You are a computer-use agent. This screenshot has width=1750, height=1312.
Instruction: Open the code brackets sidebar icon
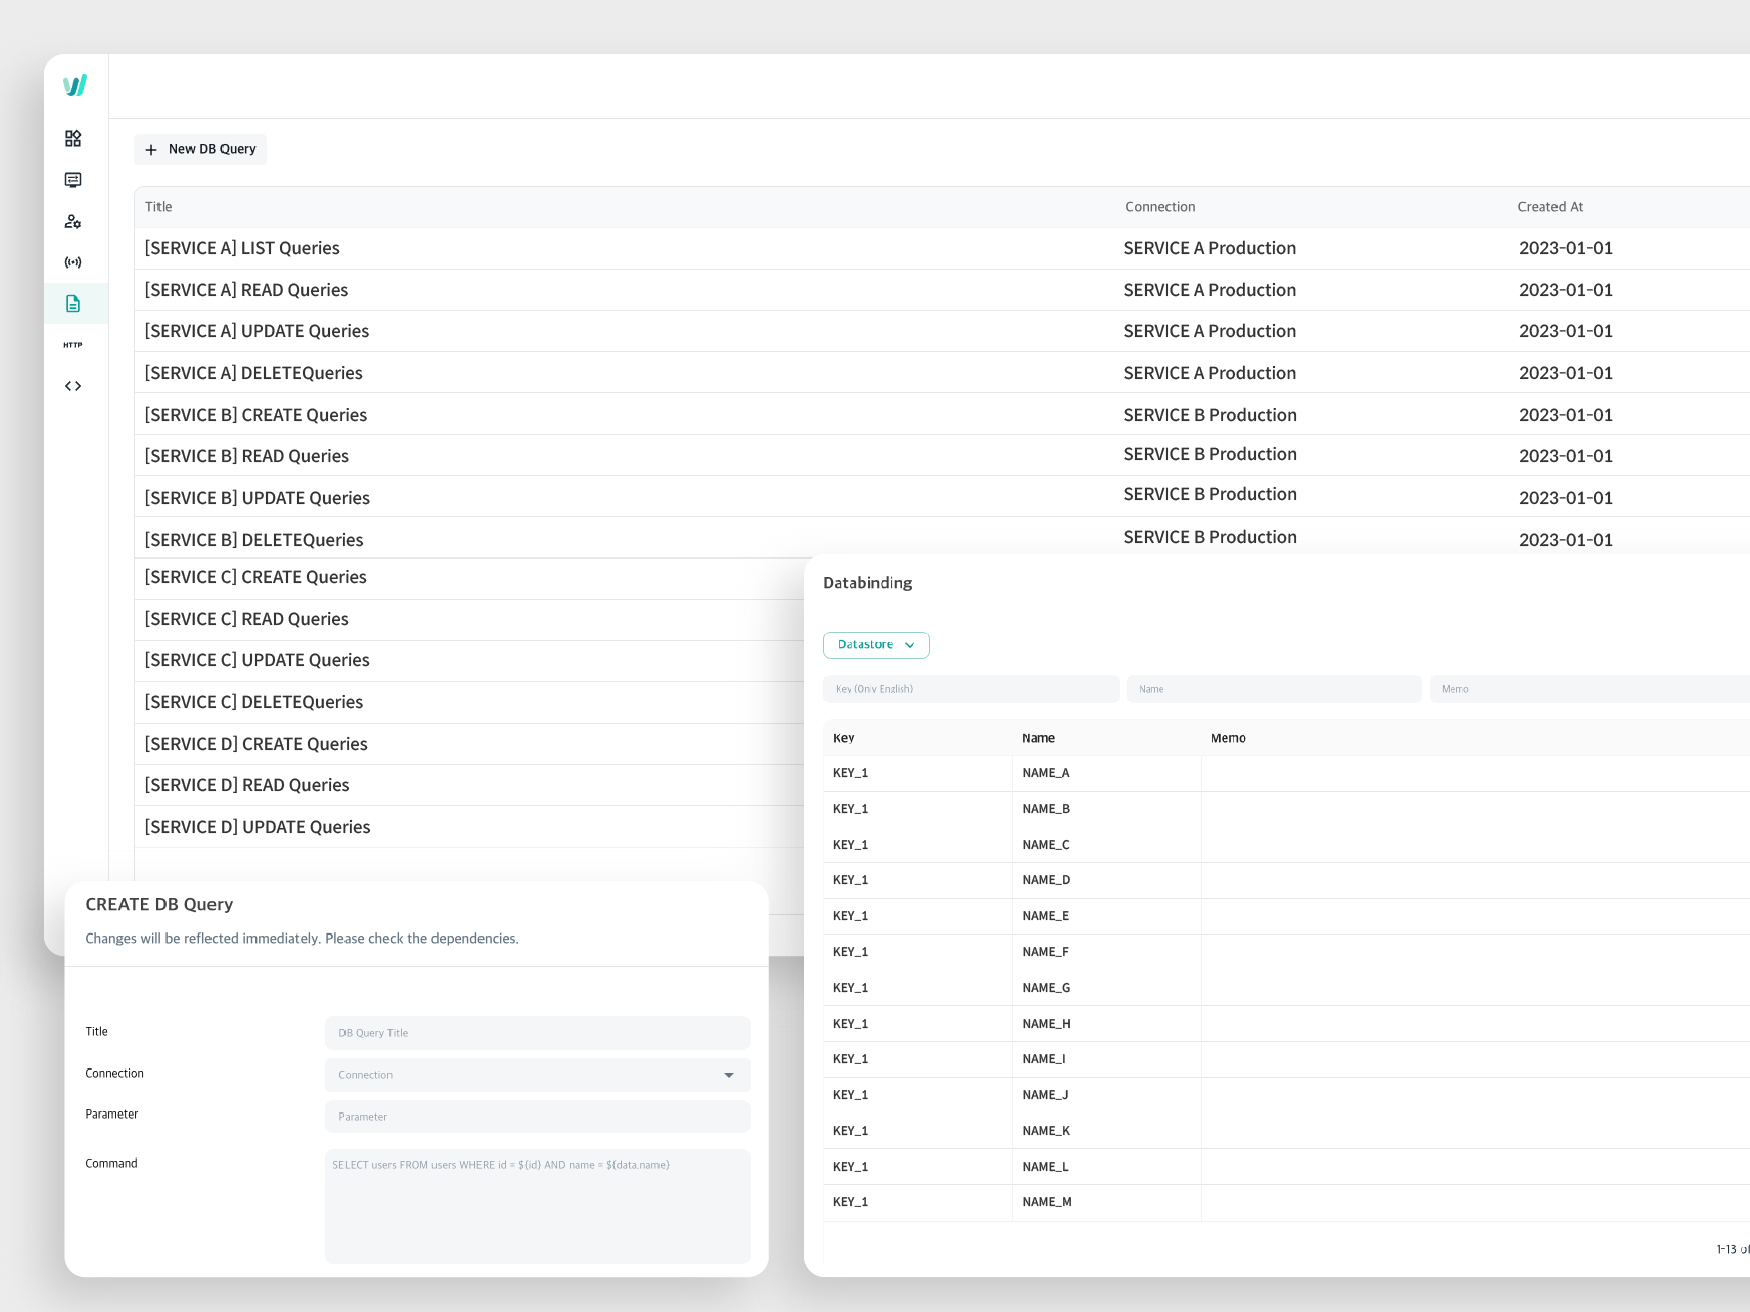click(x=73, y=386)
